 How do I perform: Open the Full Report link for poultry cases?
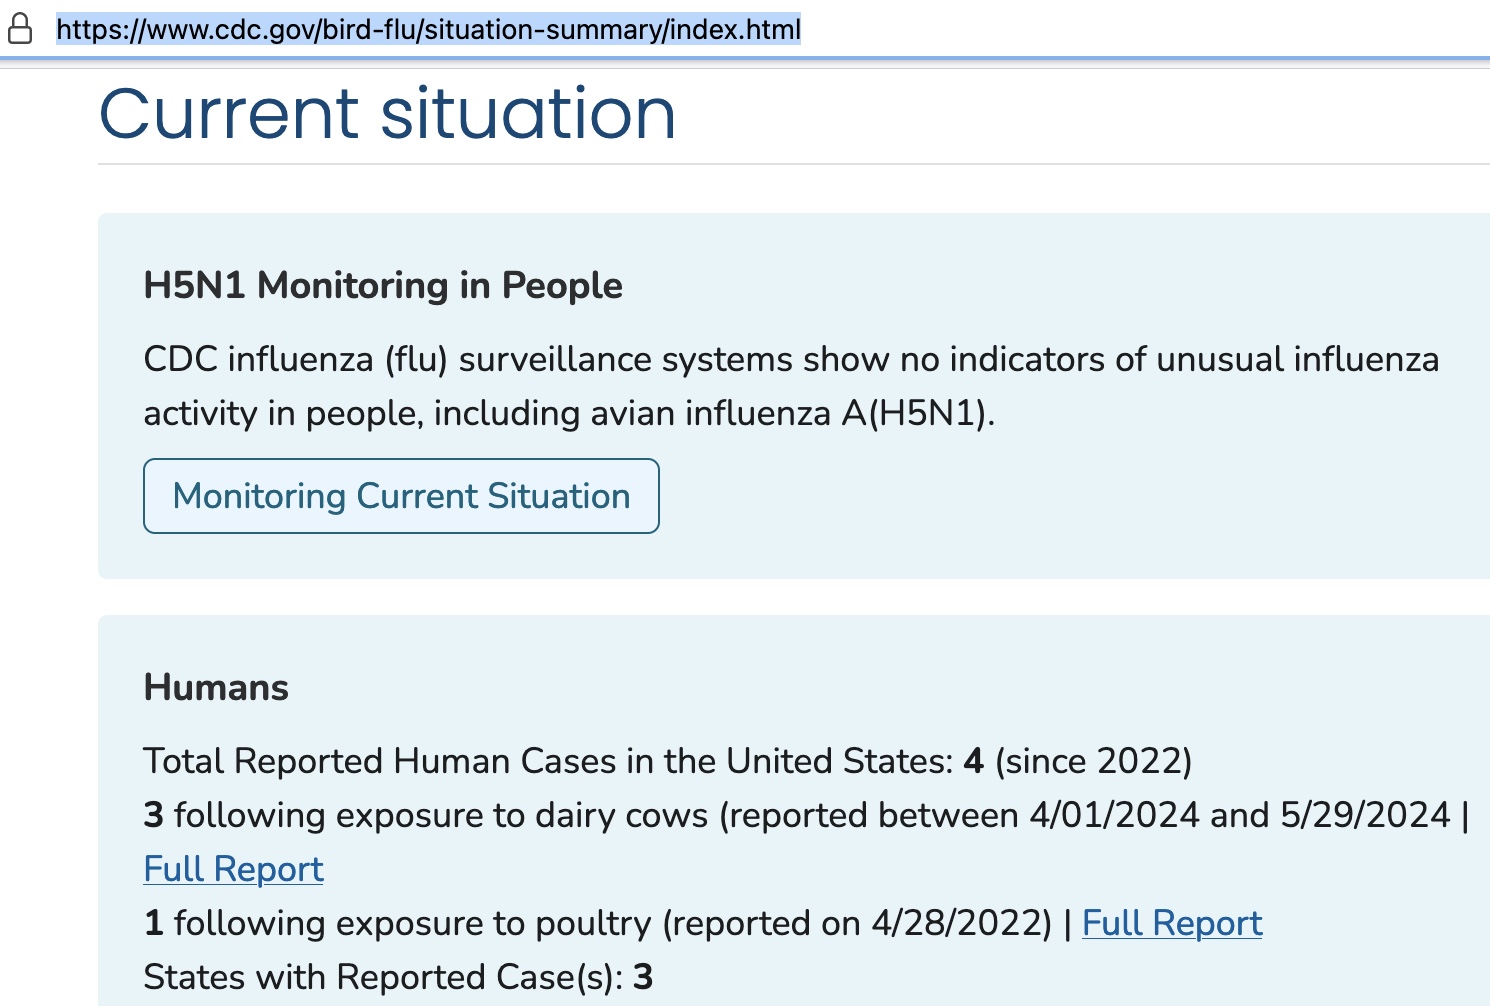(1171, 923)
